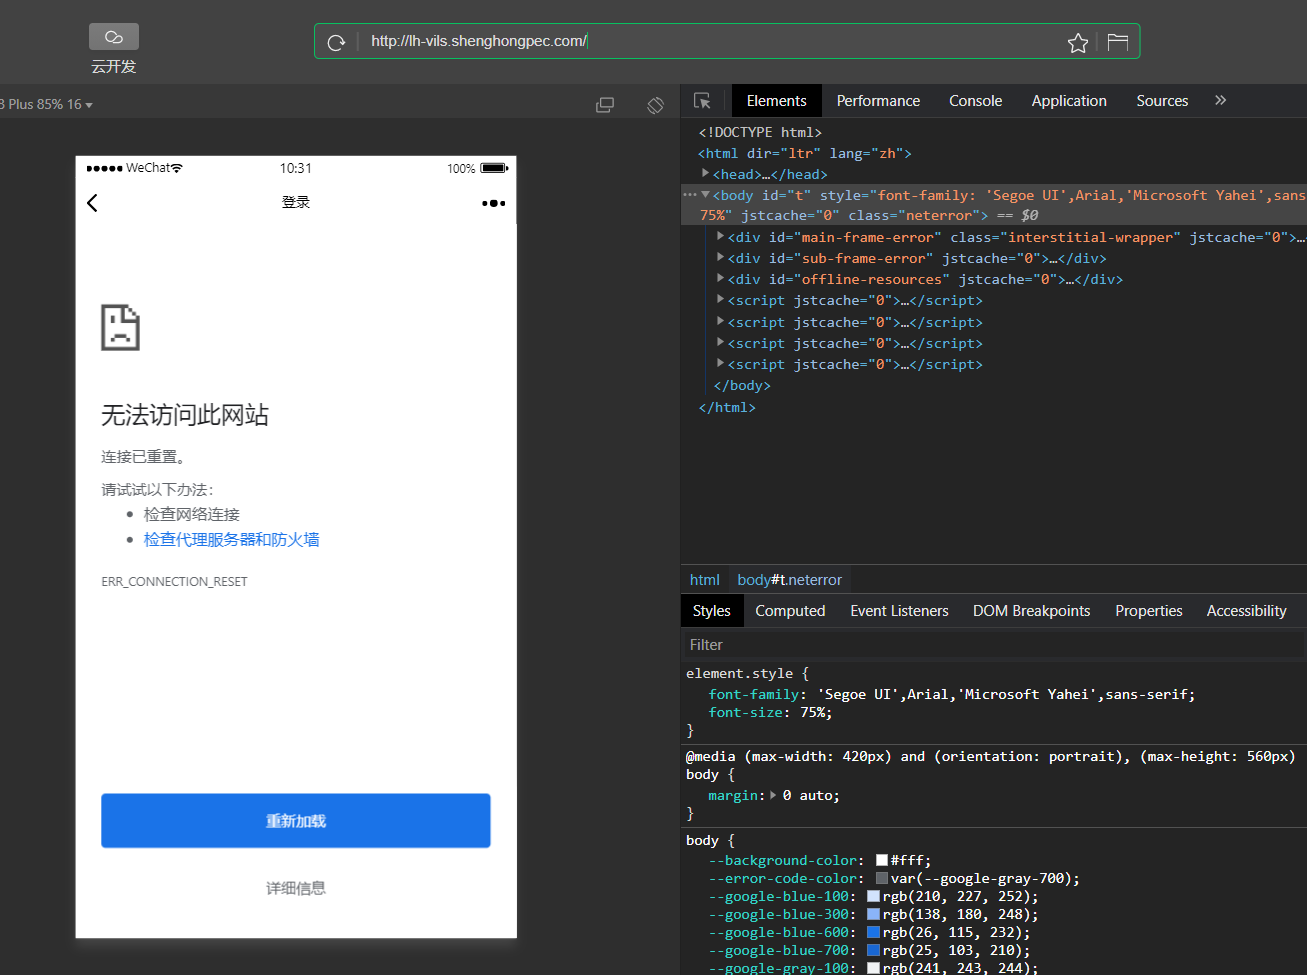Open the Console tab
The image size is (1307, 975).
pyautogui.click(x=975, y=101)
